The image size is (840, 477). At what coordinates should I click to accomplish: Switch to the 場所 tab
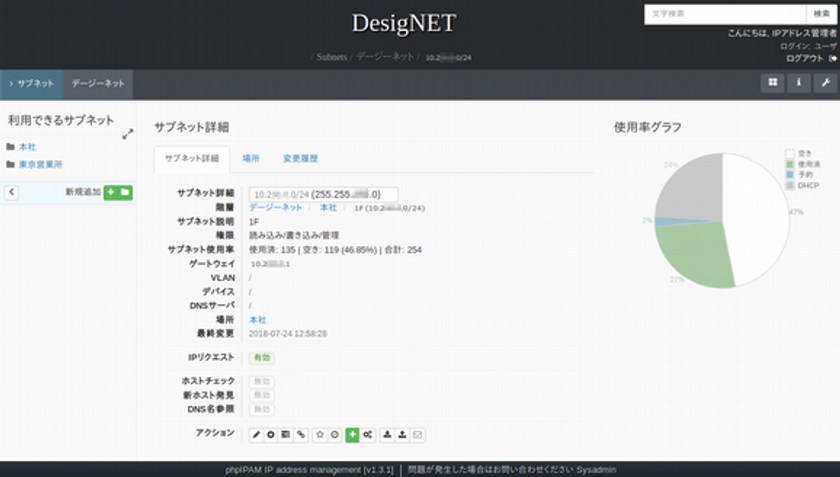251,159
